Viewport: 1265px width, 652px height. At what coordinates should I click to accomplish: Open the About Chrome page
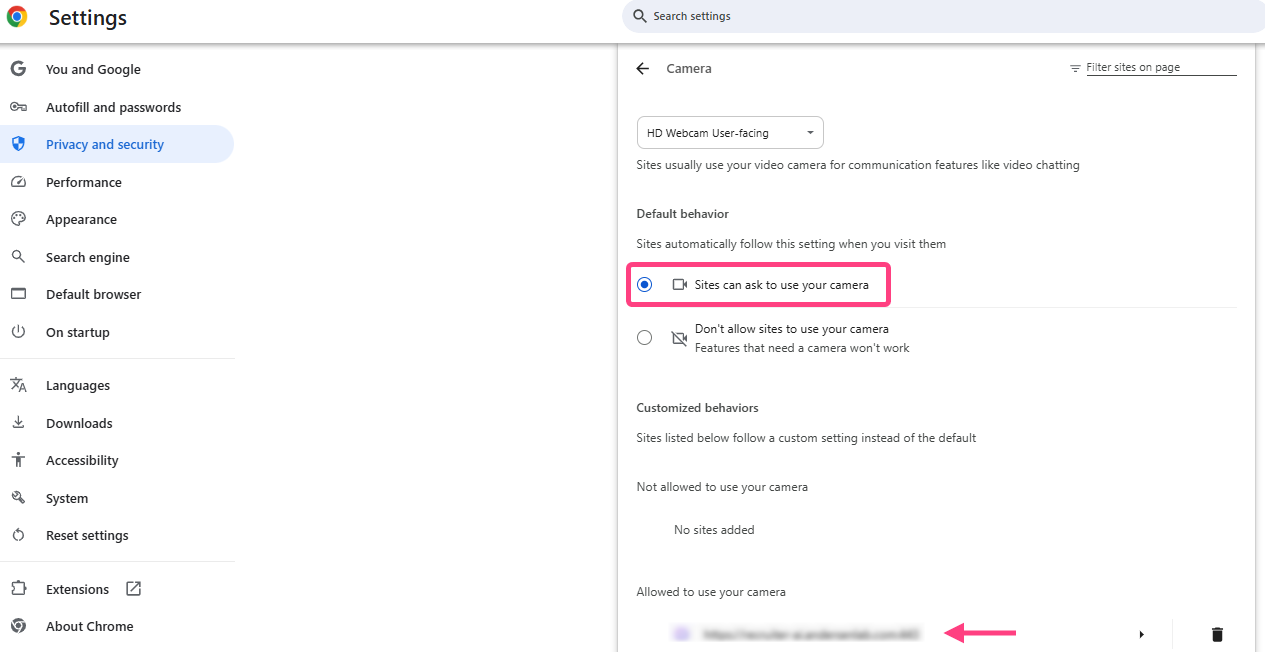click(89, 627)
